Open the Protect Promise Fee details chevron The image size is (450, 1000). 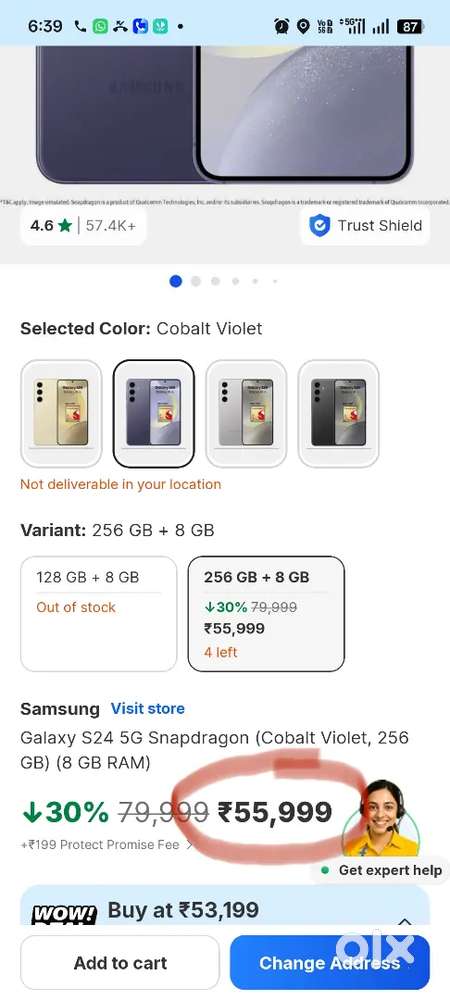(189, 845)
